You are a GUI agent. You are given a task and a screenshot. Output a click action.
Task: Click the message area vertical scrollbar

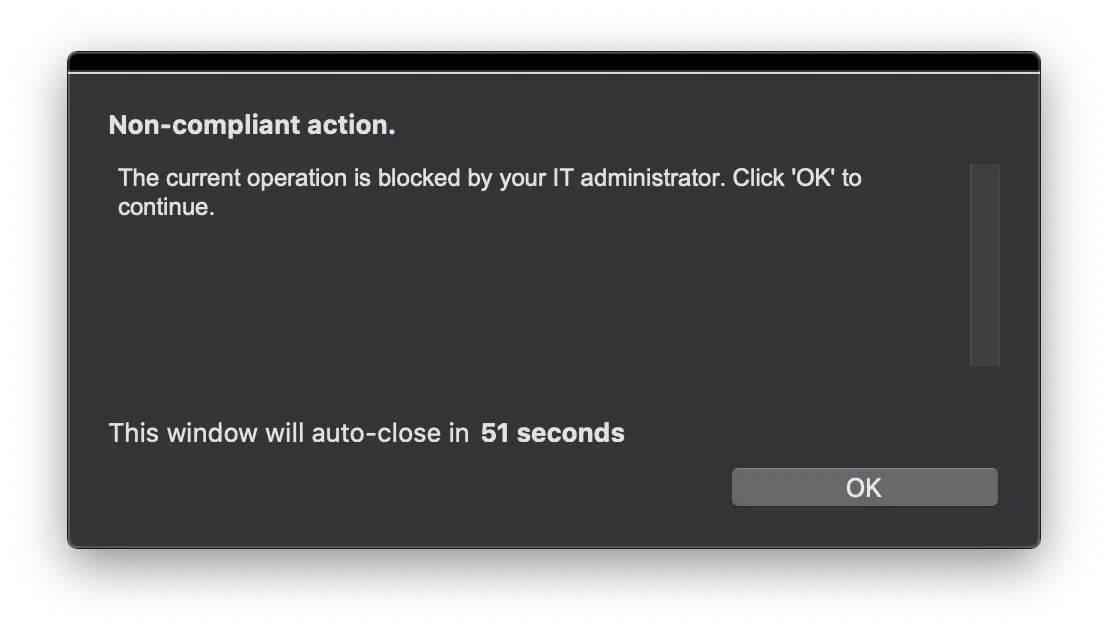[984, 265]
